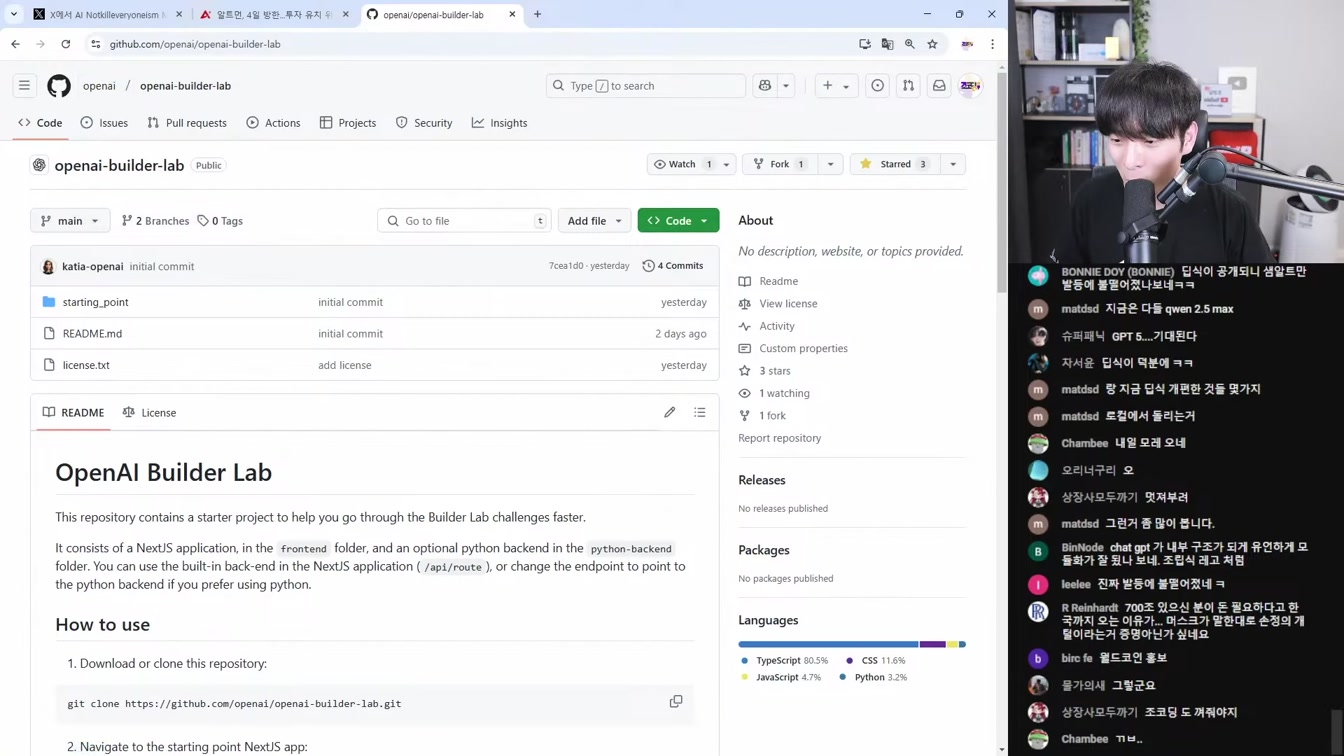1344x756 pixels.
Task: Open the Packages heading link
Action: click(x=764, y=550)
